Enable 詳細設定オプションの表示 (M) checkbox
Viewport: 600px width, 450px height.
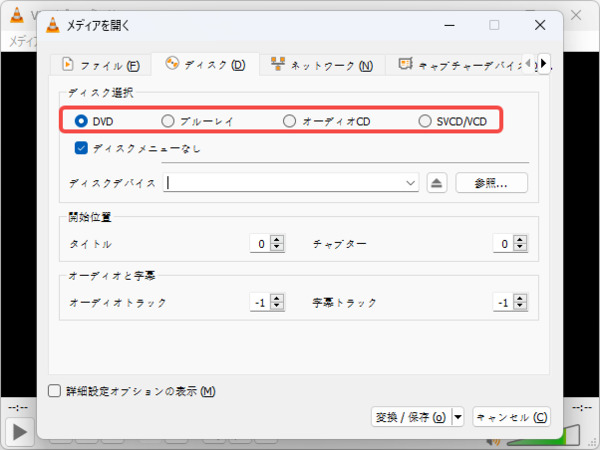click(54, 391)
